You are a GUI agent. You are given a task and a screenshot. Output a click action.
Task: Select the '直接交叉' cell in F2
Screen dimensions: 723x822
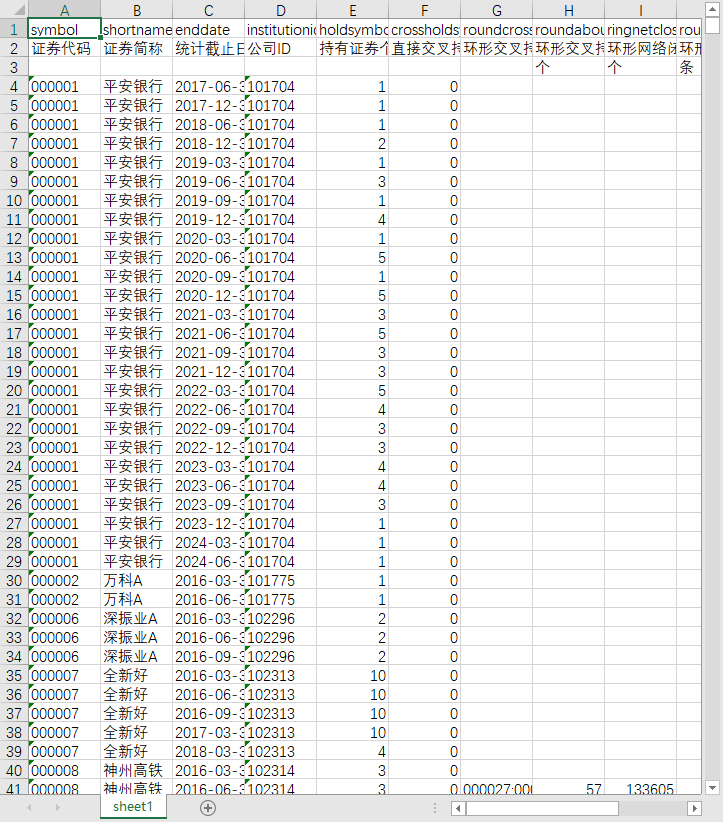[x=425, y=48]
